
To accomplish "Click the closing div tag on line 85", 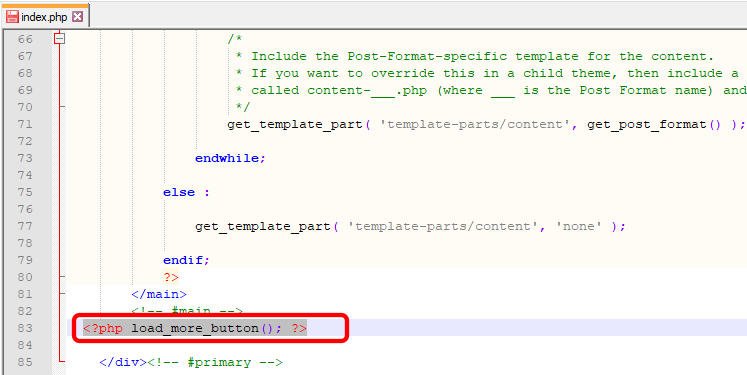I will (x=123, y=362).
